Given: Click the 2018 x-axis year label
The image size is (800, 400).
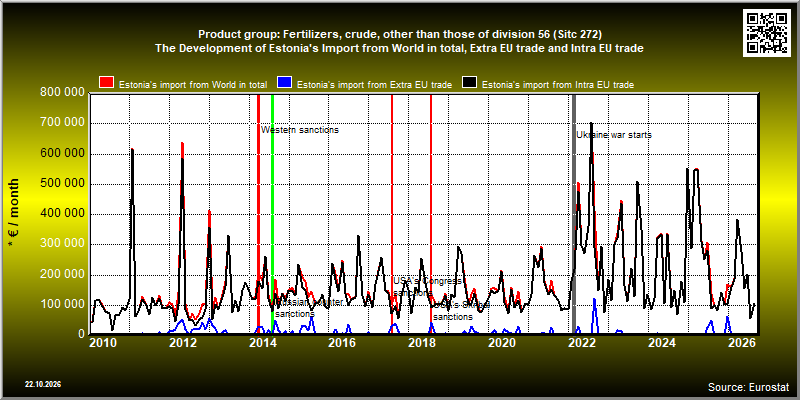Looking at the screenshot, I should 422,343.
